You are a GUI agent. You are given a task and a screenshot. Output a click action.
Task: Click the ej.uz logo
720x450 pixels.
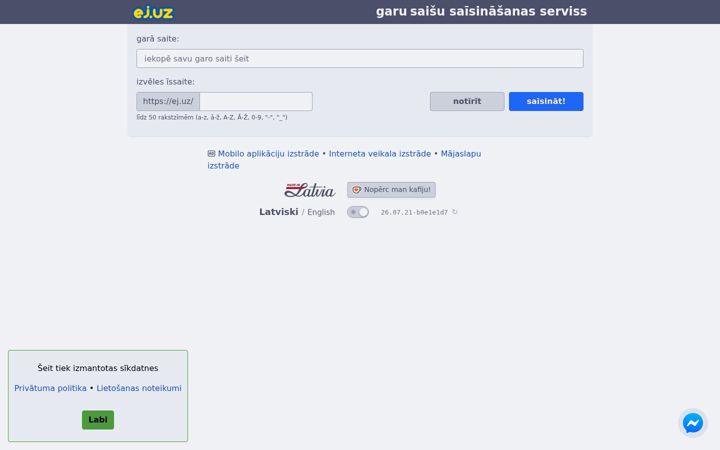point(153,12)
